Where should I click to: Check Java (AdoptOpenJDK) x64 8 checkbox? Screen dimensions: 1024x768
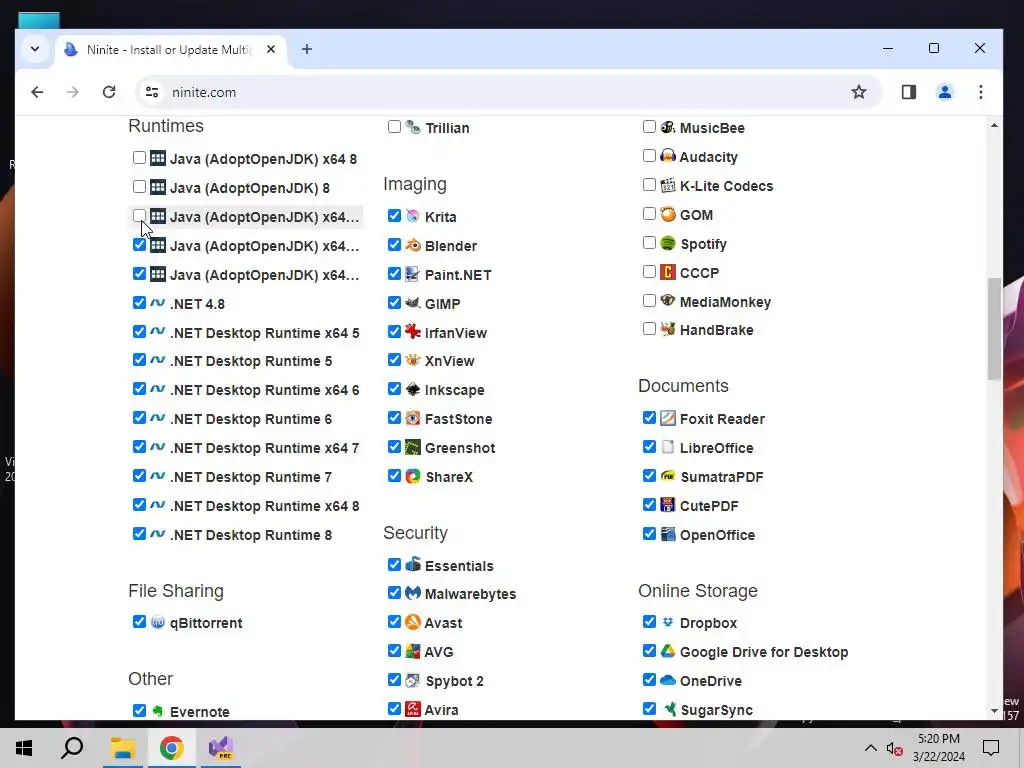click(139, 157)
